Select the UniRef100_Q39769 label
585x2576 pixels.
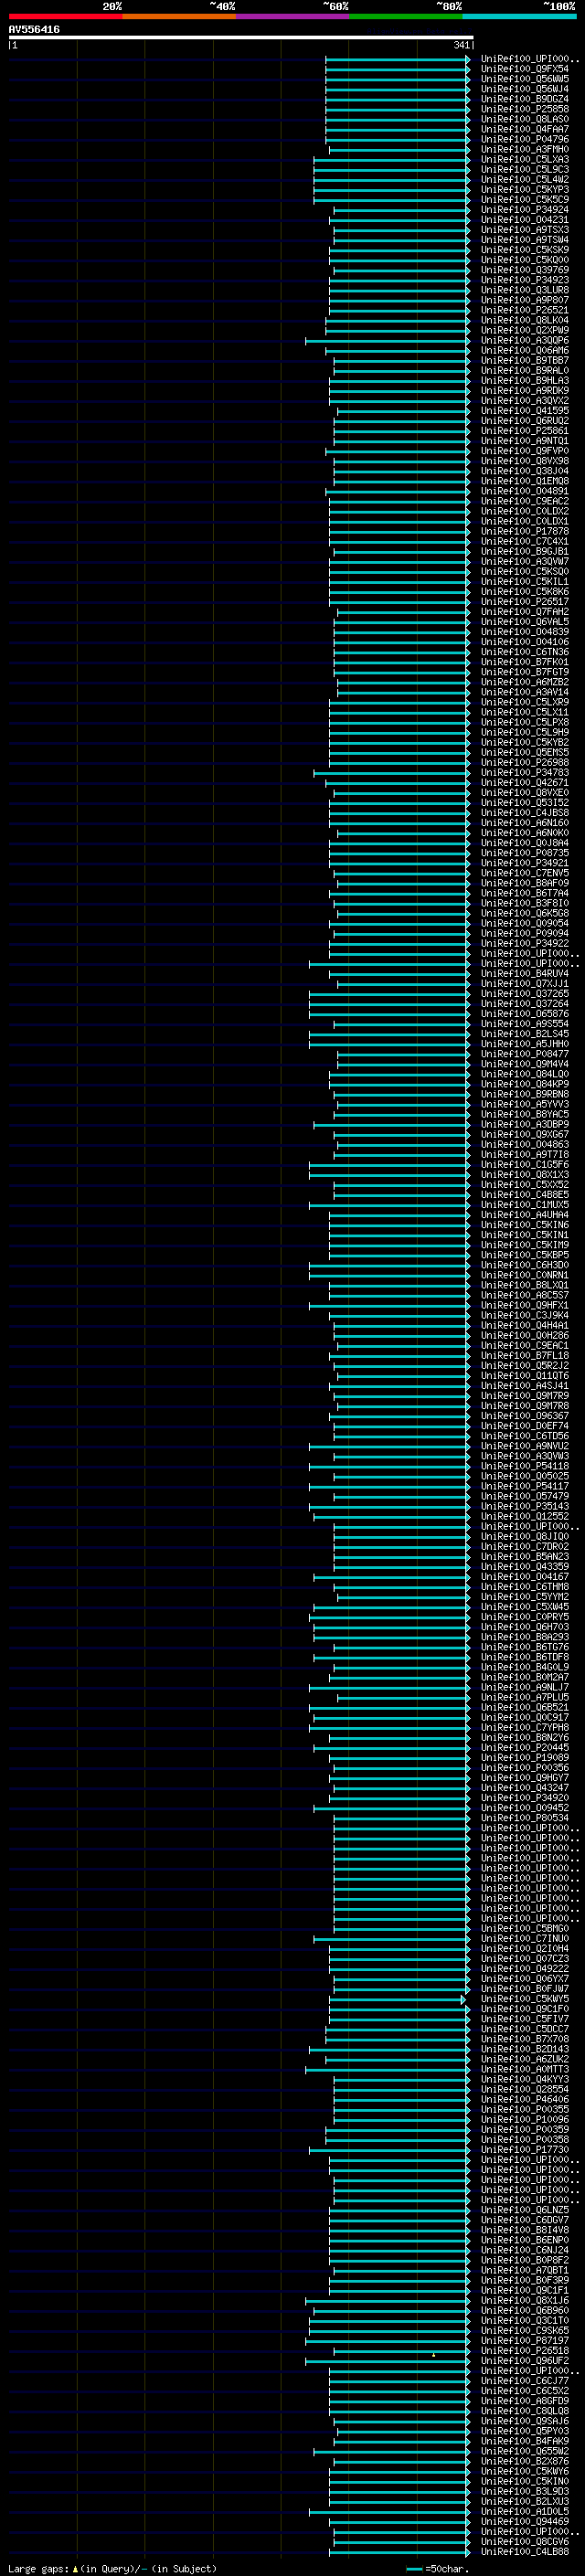click(x=525, y=270)
